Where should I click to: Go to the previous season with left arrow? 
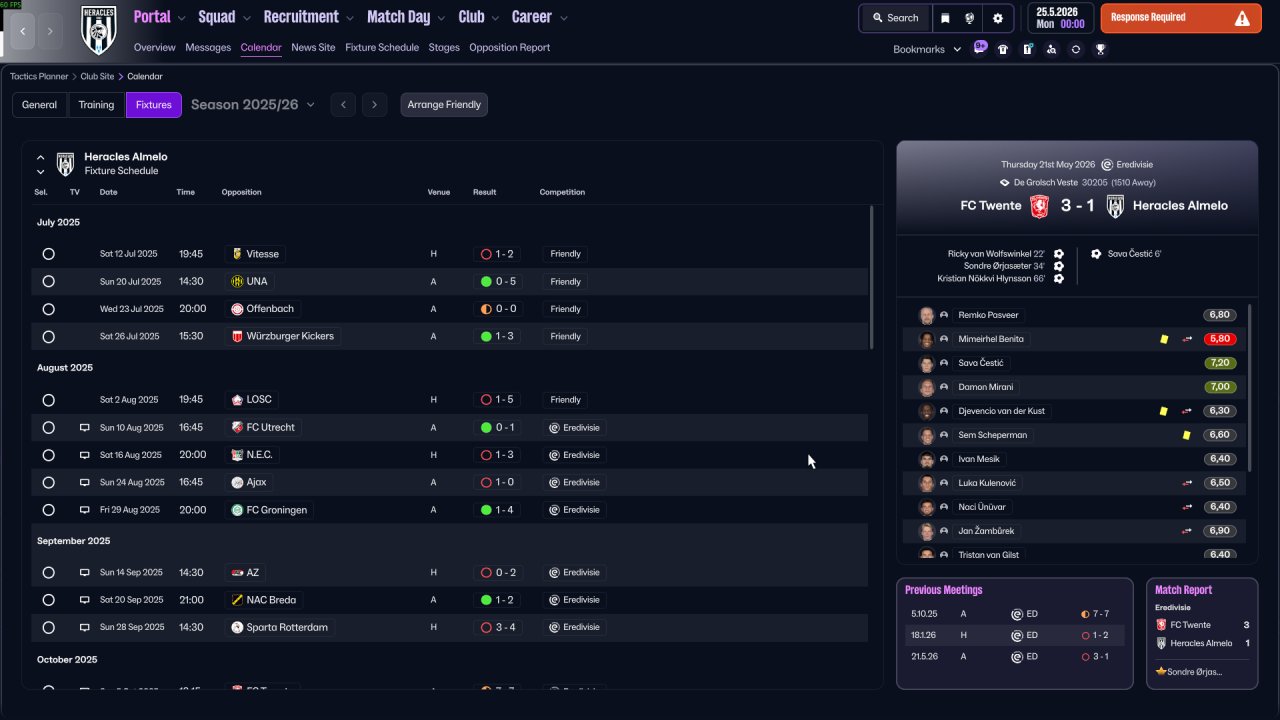pos(343,105)
